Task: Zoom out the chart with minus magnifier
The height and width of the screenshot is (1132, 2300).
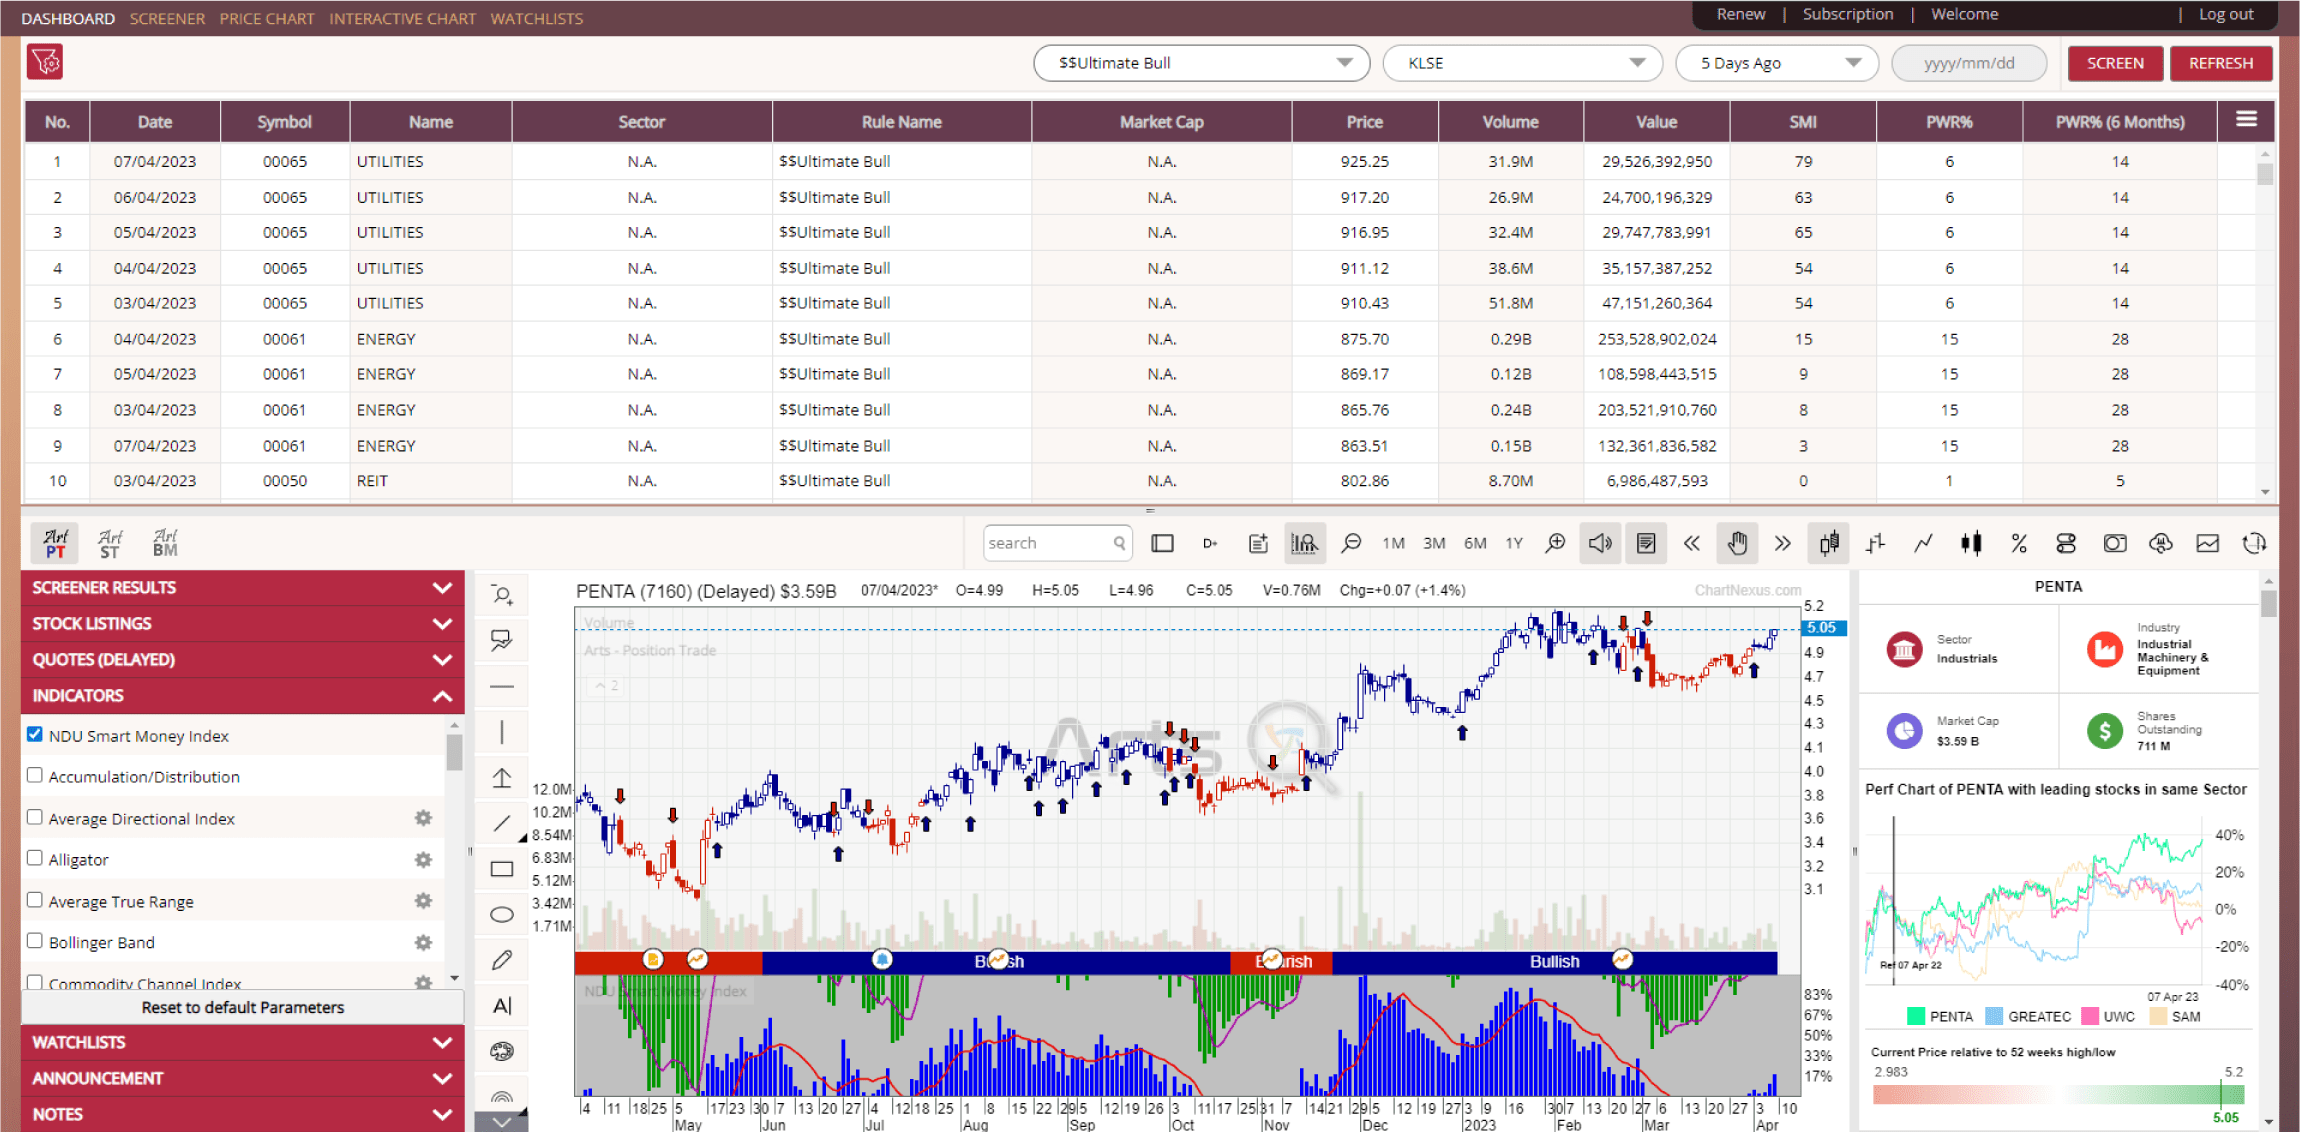Action: 1351,543
